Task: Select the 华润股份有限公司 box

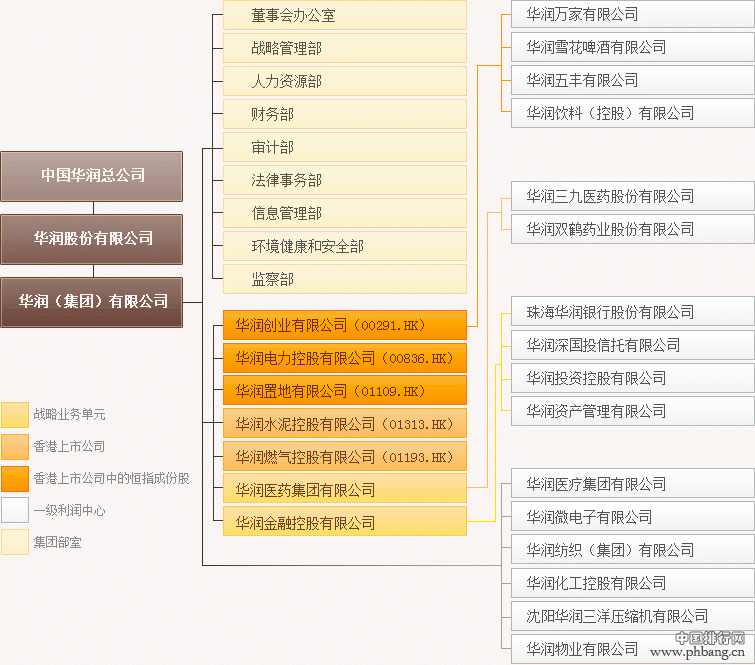Action: tap(91, 239)
